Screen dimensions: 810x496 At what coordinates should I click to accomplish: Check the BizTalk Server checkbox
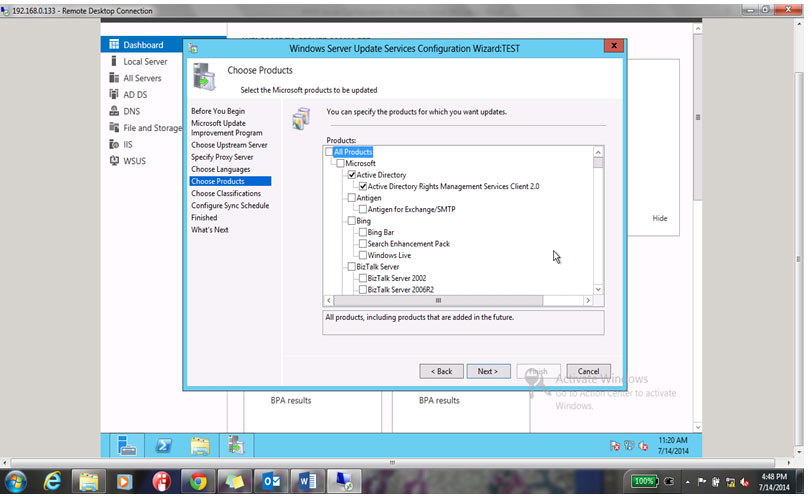point(352,267)
